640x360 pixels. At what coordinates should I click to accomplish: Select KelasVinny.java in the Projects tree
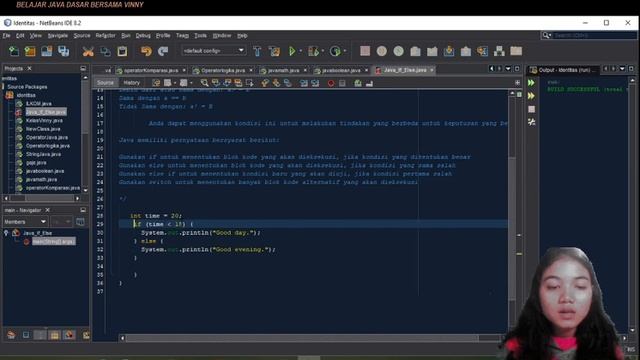pos(44,120)
